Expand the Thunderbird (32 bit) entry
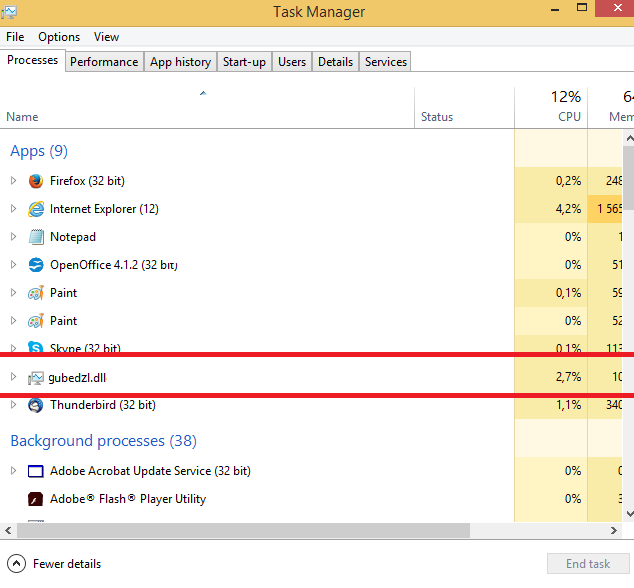The image size is (634, 588). pos(13,404)
